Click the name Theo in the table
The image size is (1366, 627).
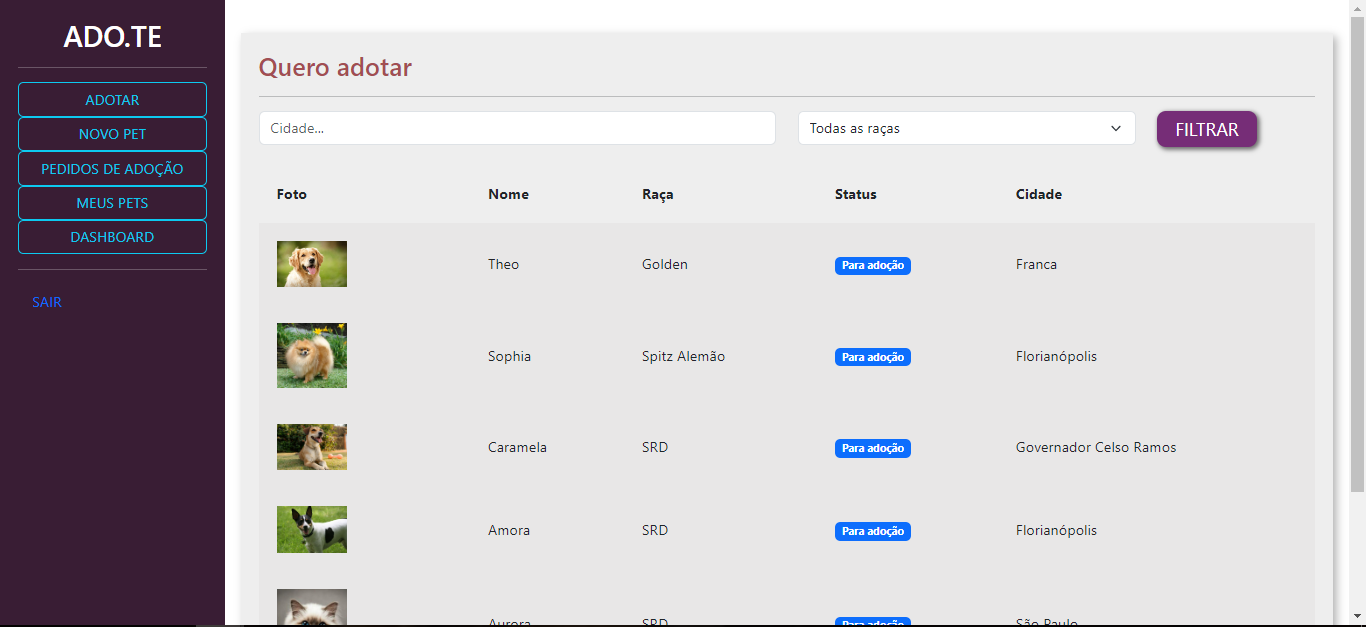tap(504, 264)
